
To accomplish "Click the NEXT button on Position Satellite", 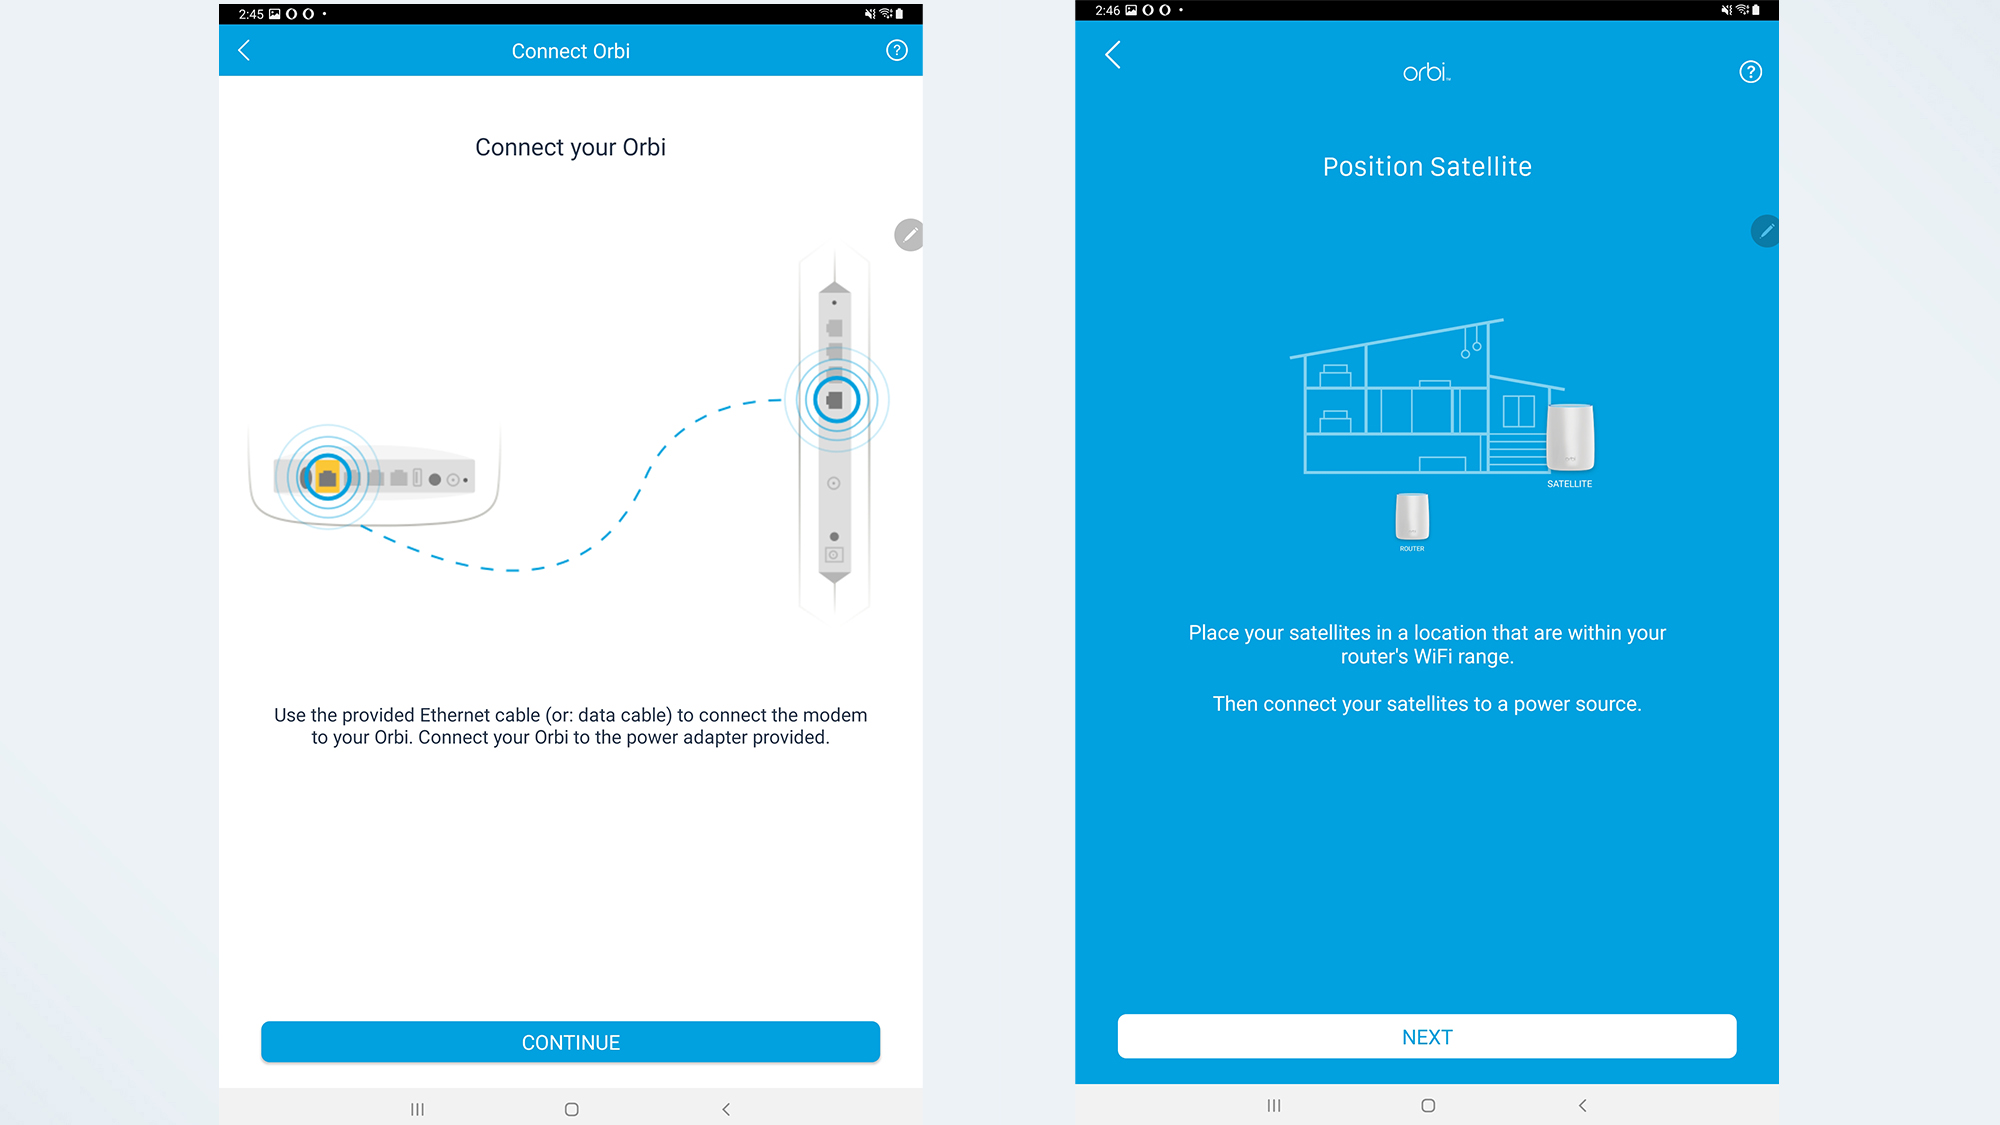I will pyautogui.click(x=1426, y=1037).
